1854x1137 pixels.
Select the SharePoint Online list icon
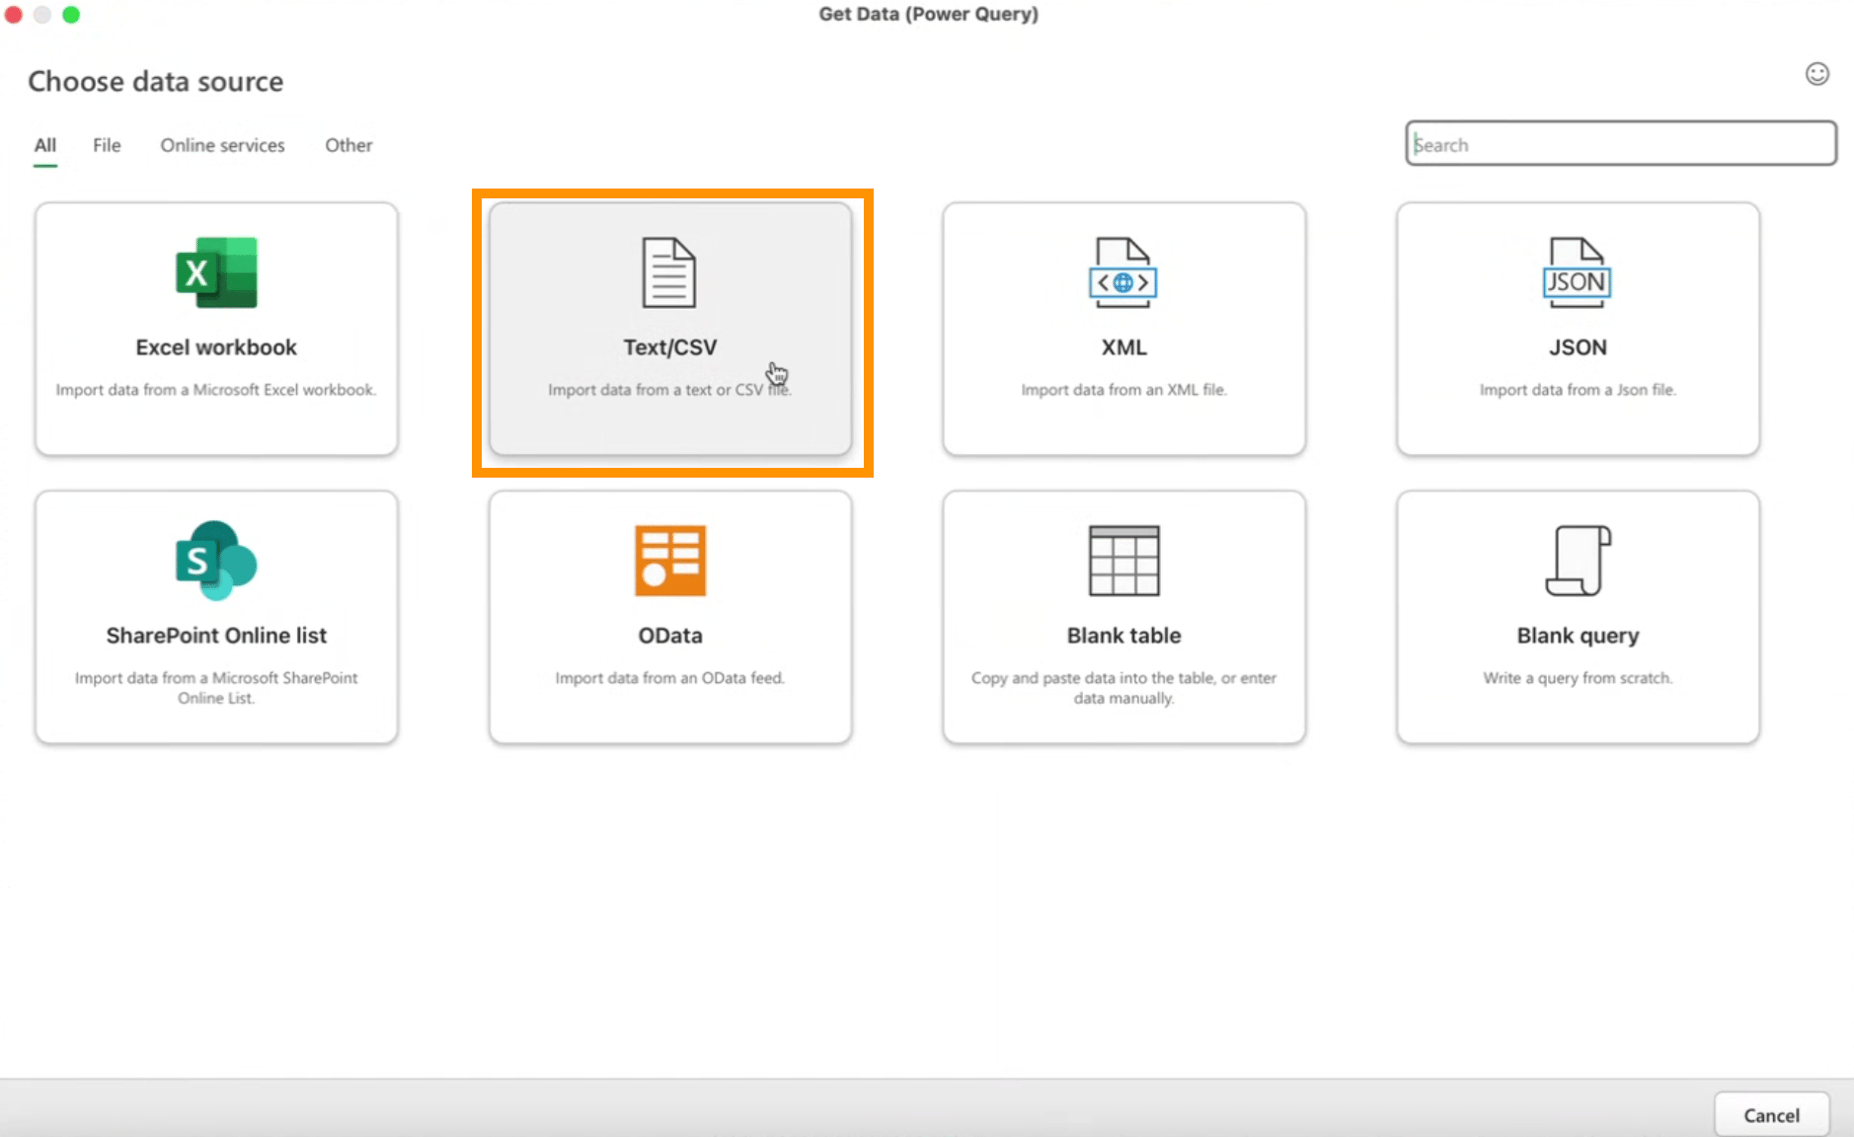pyautogui.click(x=216, y=560)
